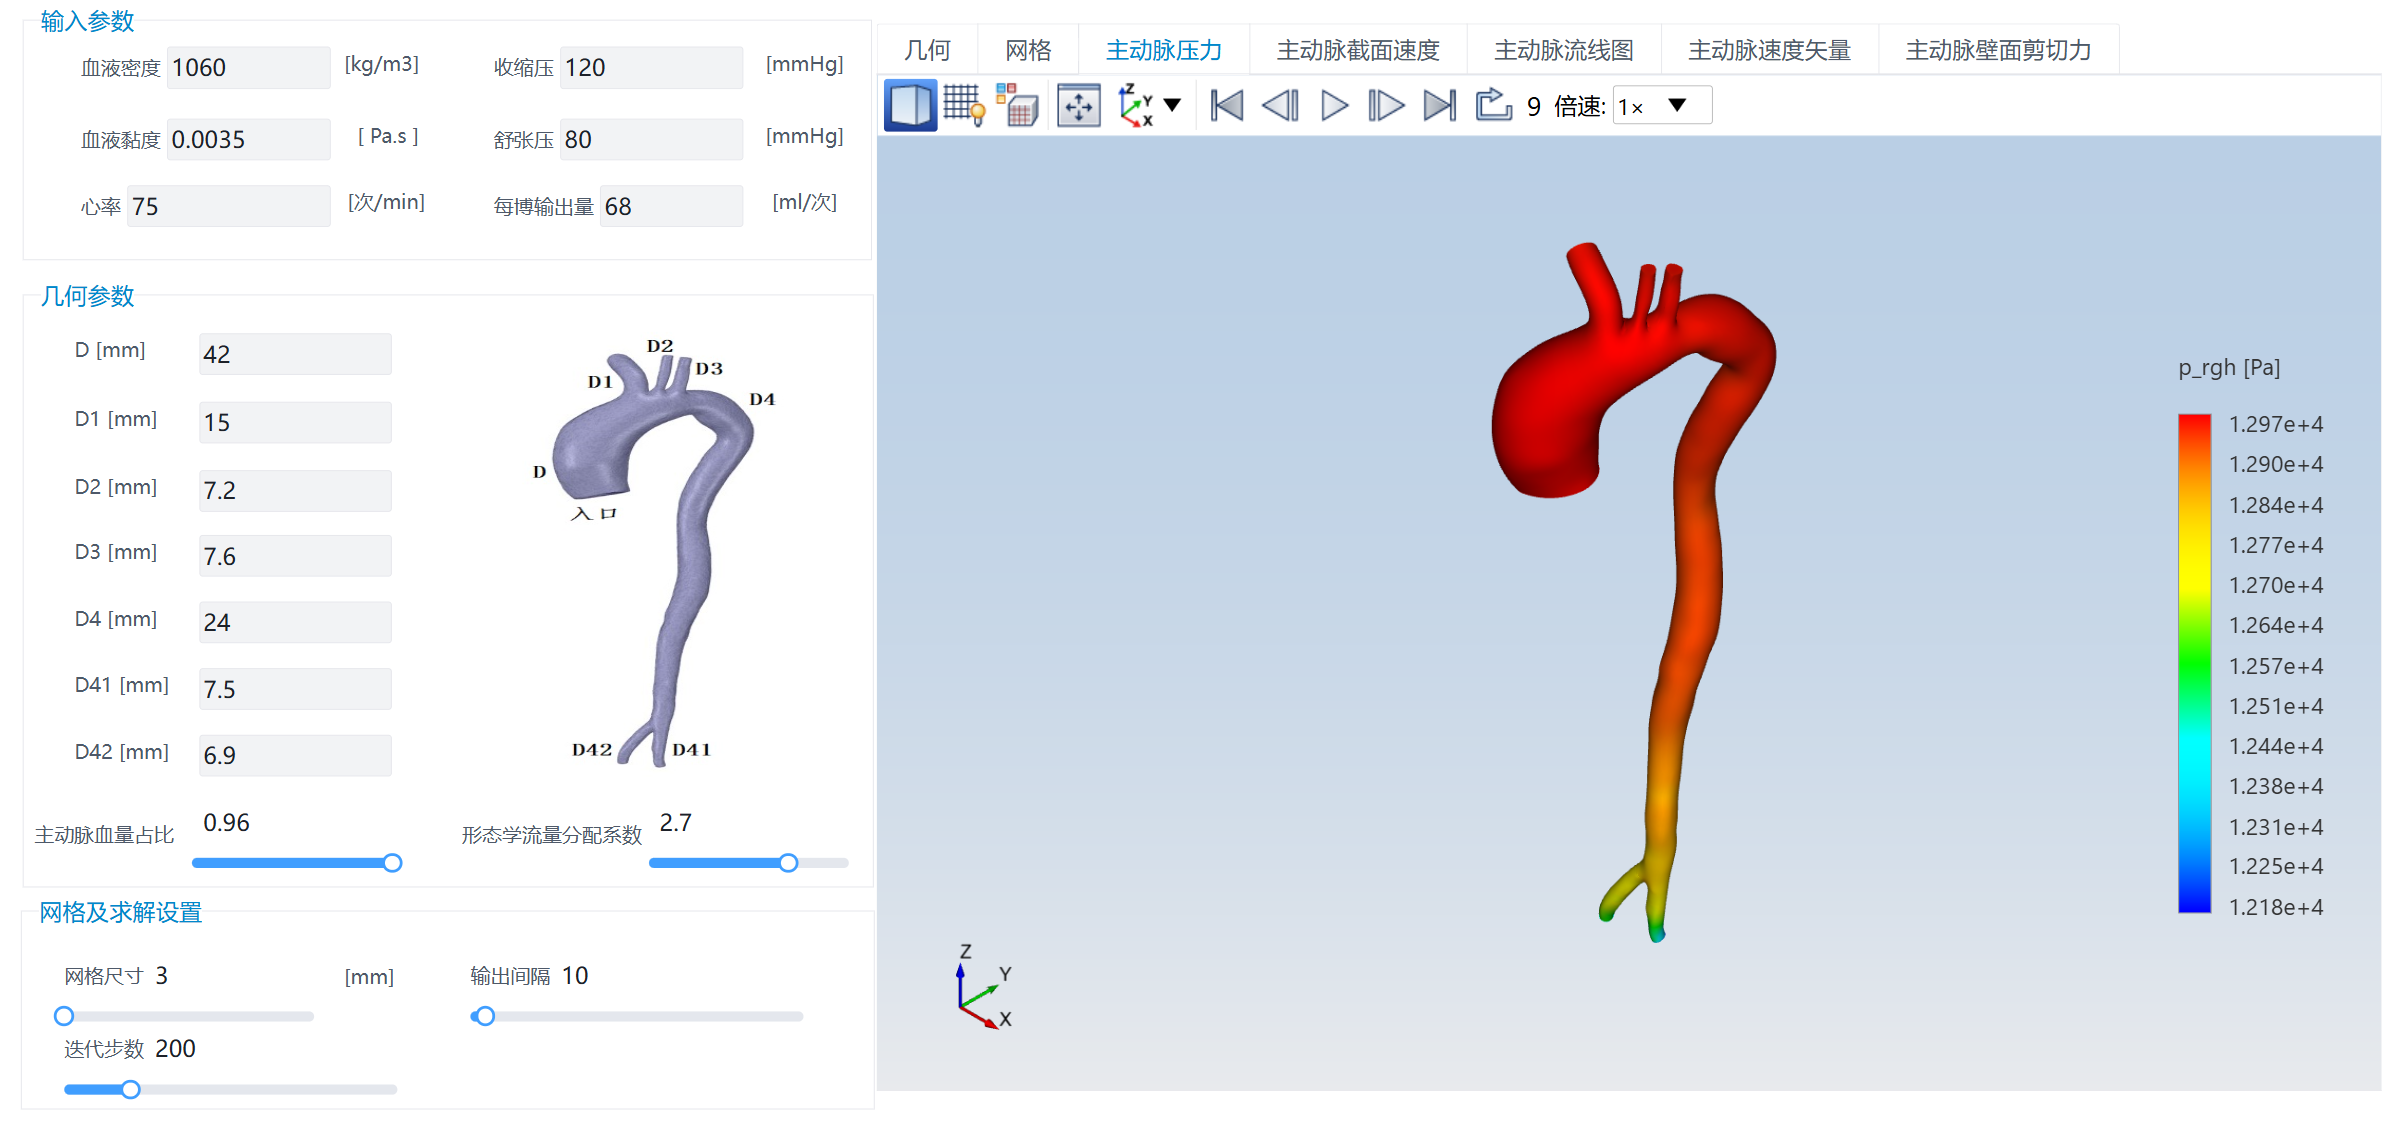Click the 心率 input field
This screenshot has width=2407, height=1137.
228,206
